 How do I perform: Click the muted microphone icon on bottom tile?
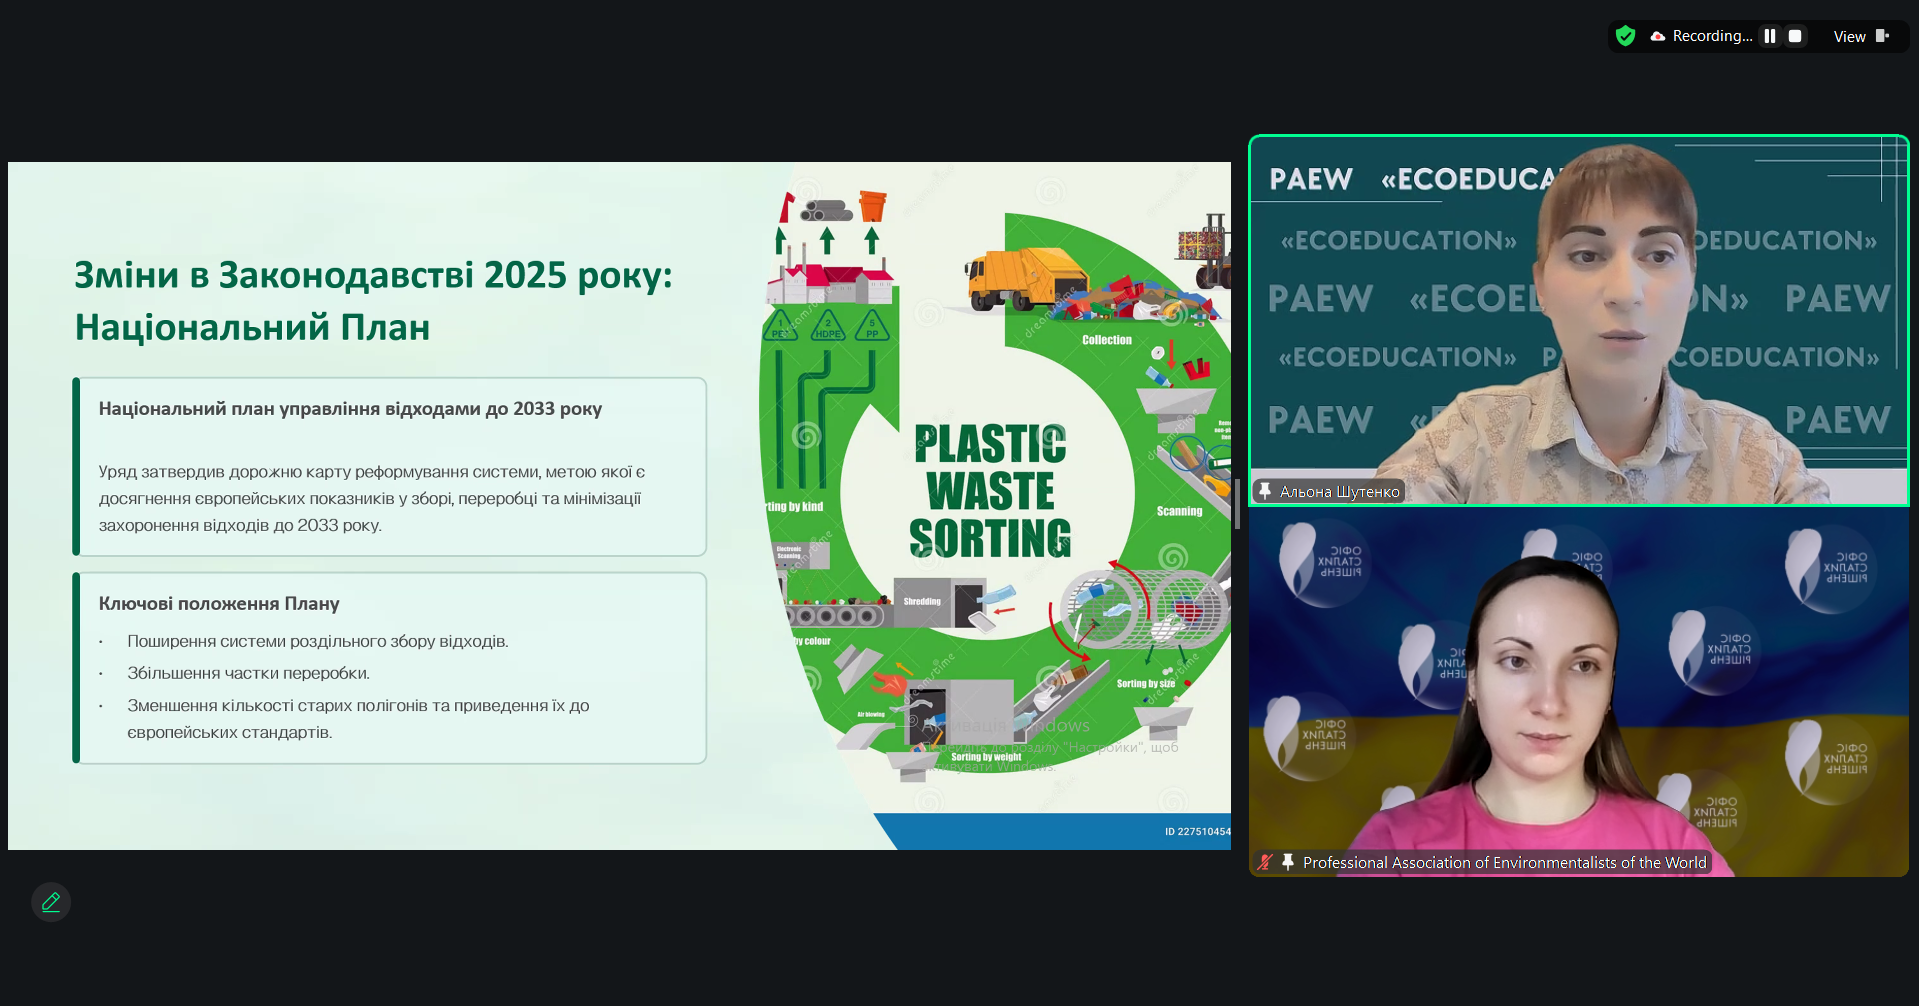pos(1266,862)
